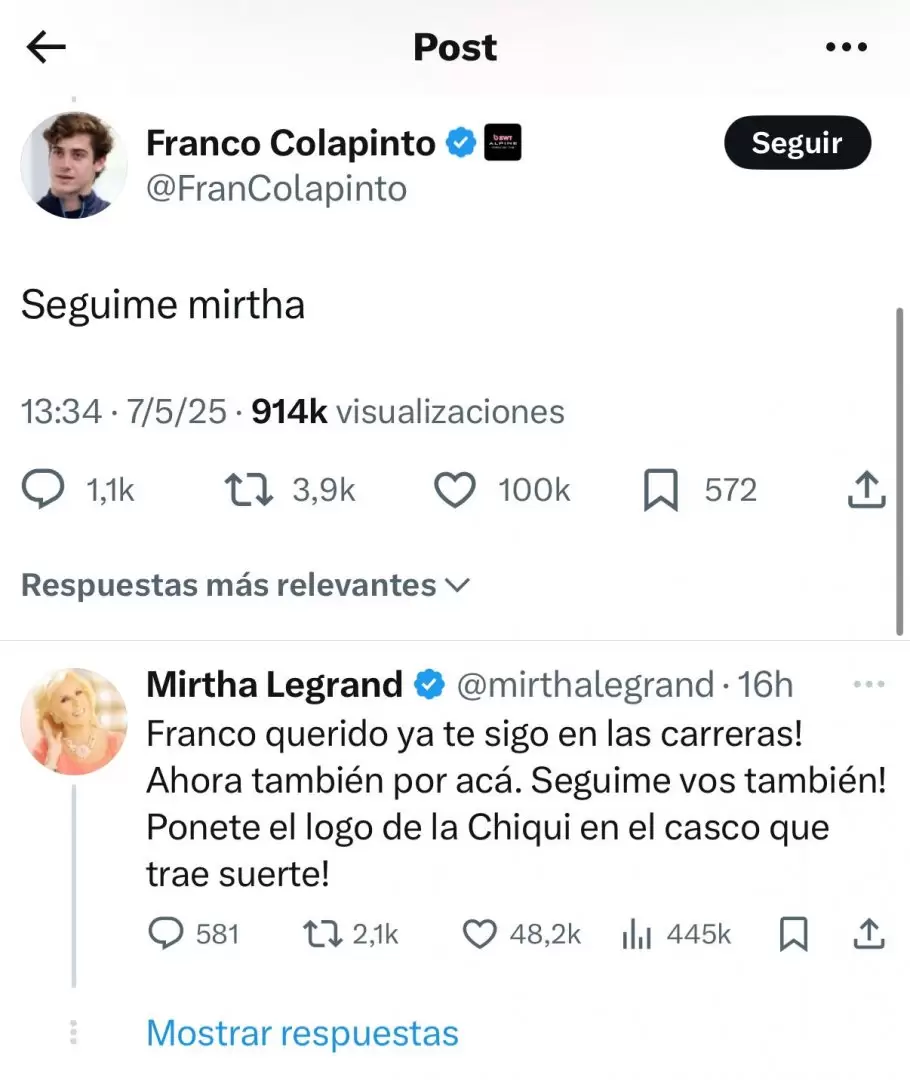Like Franco Colapinto's post
Viewport: 910px width, 1080px height.
coord(455,490)
